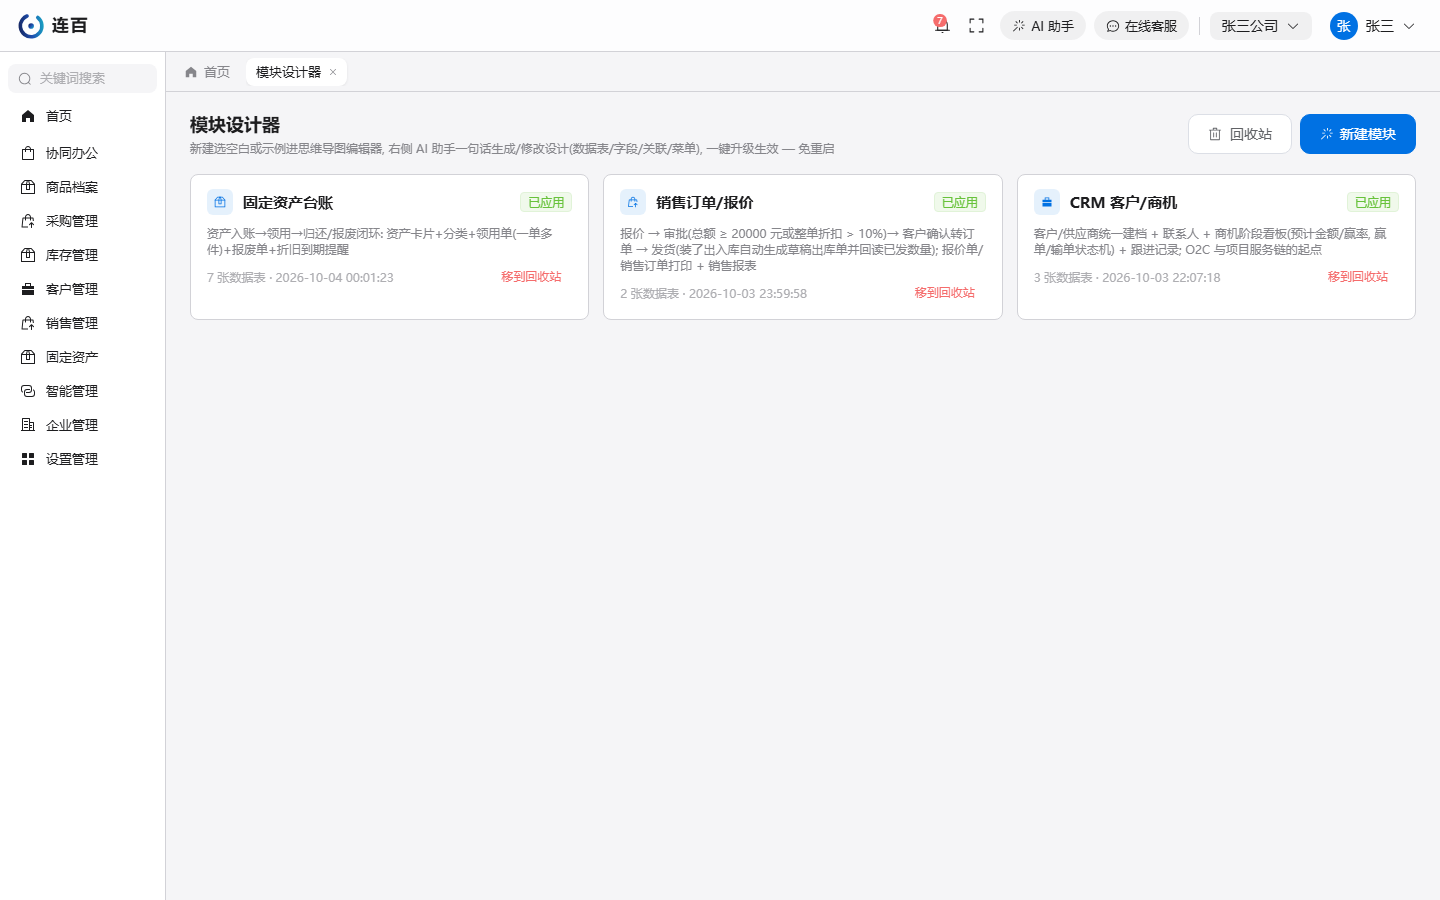Image resolution: width=1440 pixels, height=900 pixels.
Task: Go to 首页 in the sidebar
Action: pos(82,116)
